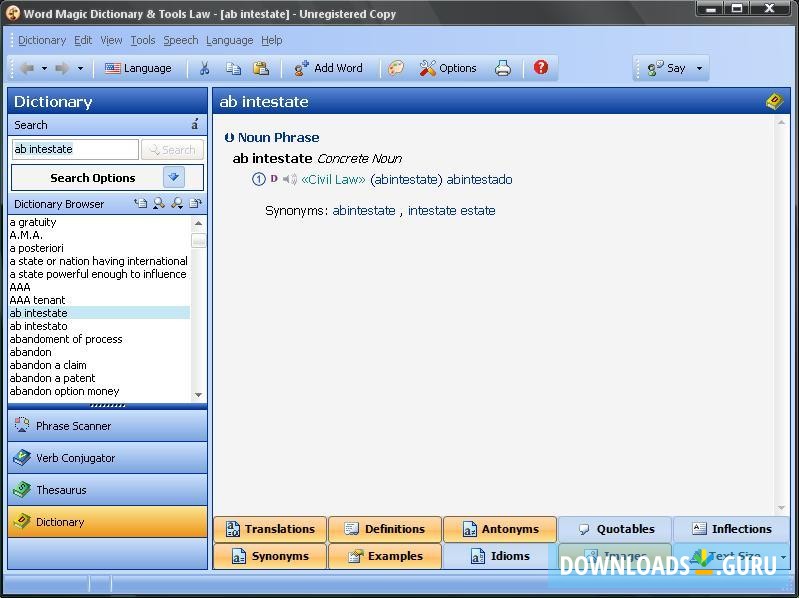
Task: Click synonym link 'abintestate'
Action: 364,210
